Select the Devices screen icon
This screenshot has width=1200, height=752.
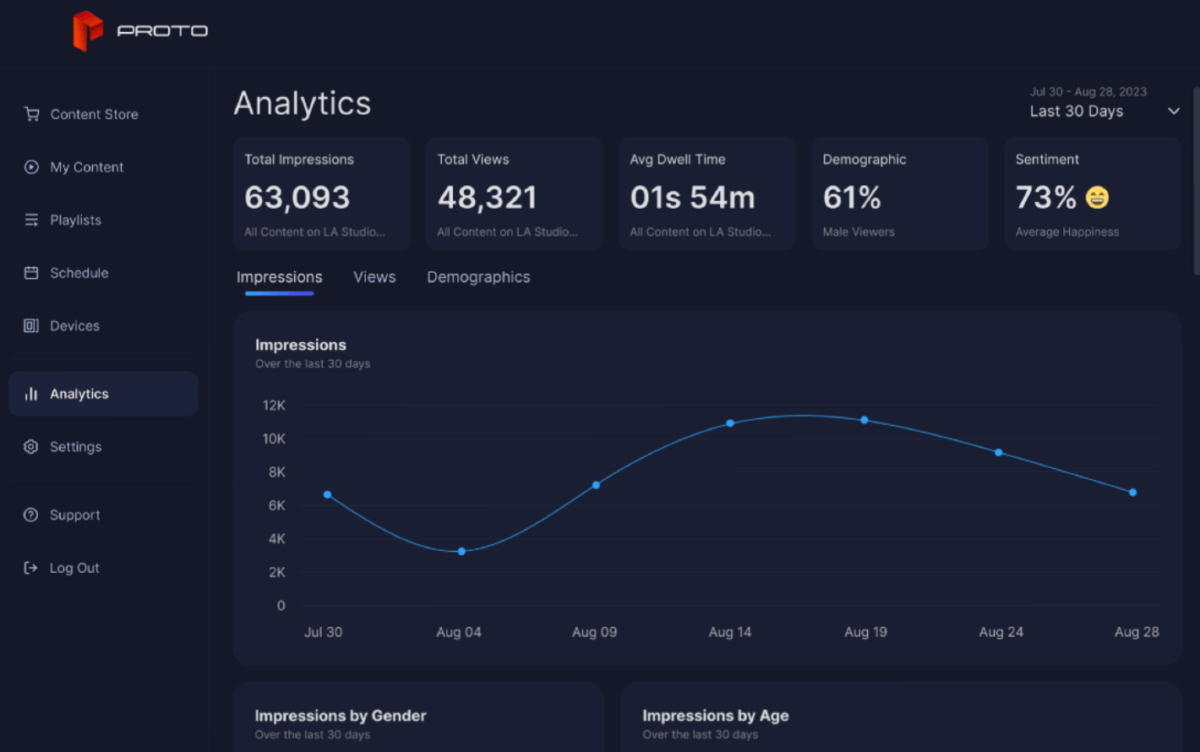pyautogui.click(x=30, y=325)
